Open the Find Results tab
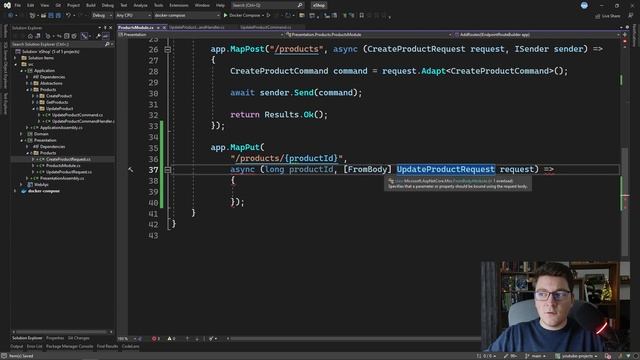This screenshot has width=640, height=360. pyautogui.click(x=107, y=347)
